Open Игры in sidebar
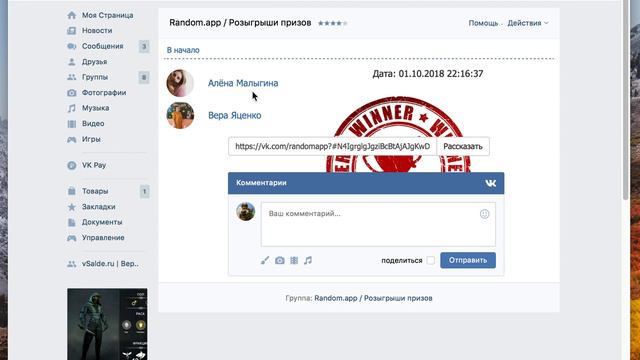 91,139
